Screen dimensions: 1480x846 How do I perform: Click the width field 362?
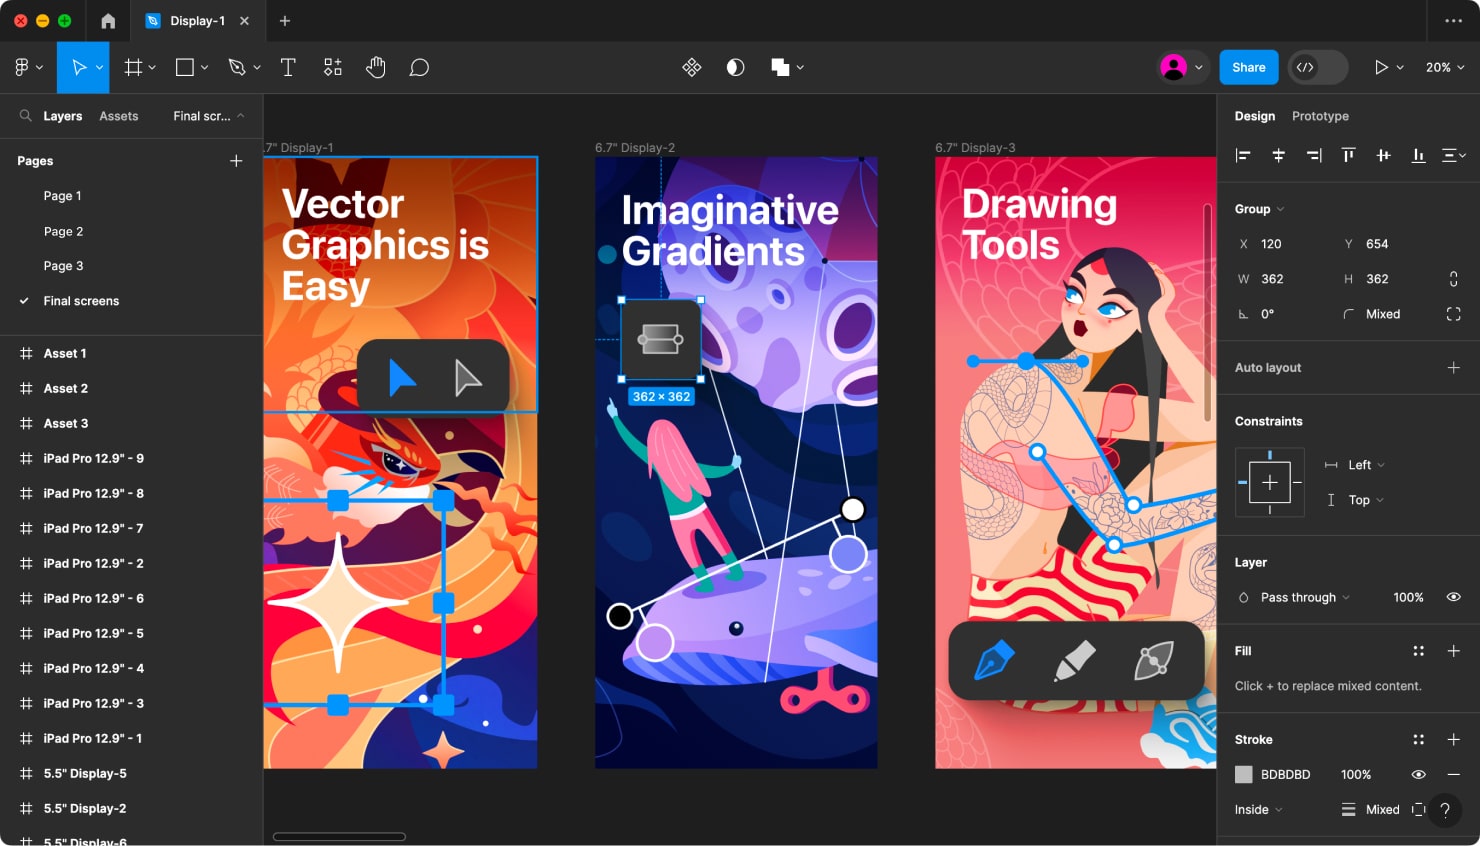[x=1272, y=279]
